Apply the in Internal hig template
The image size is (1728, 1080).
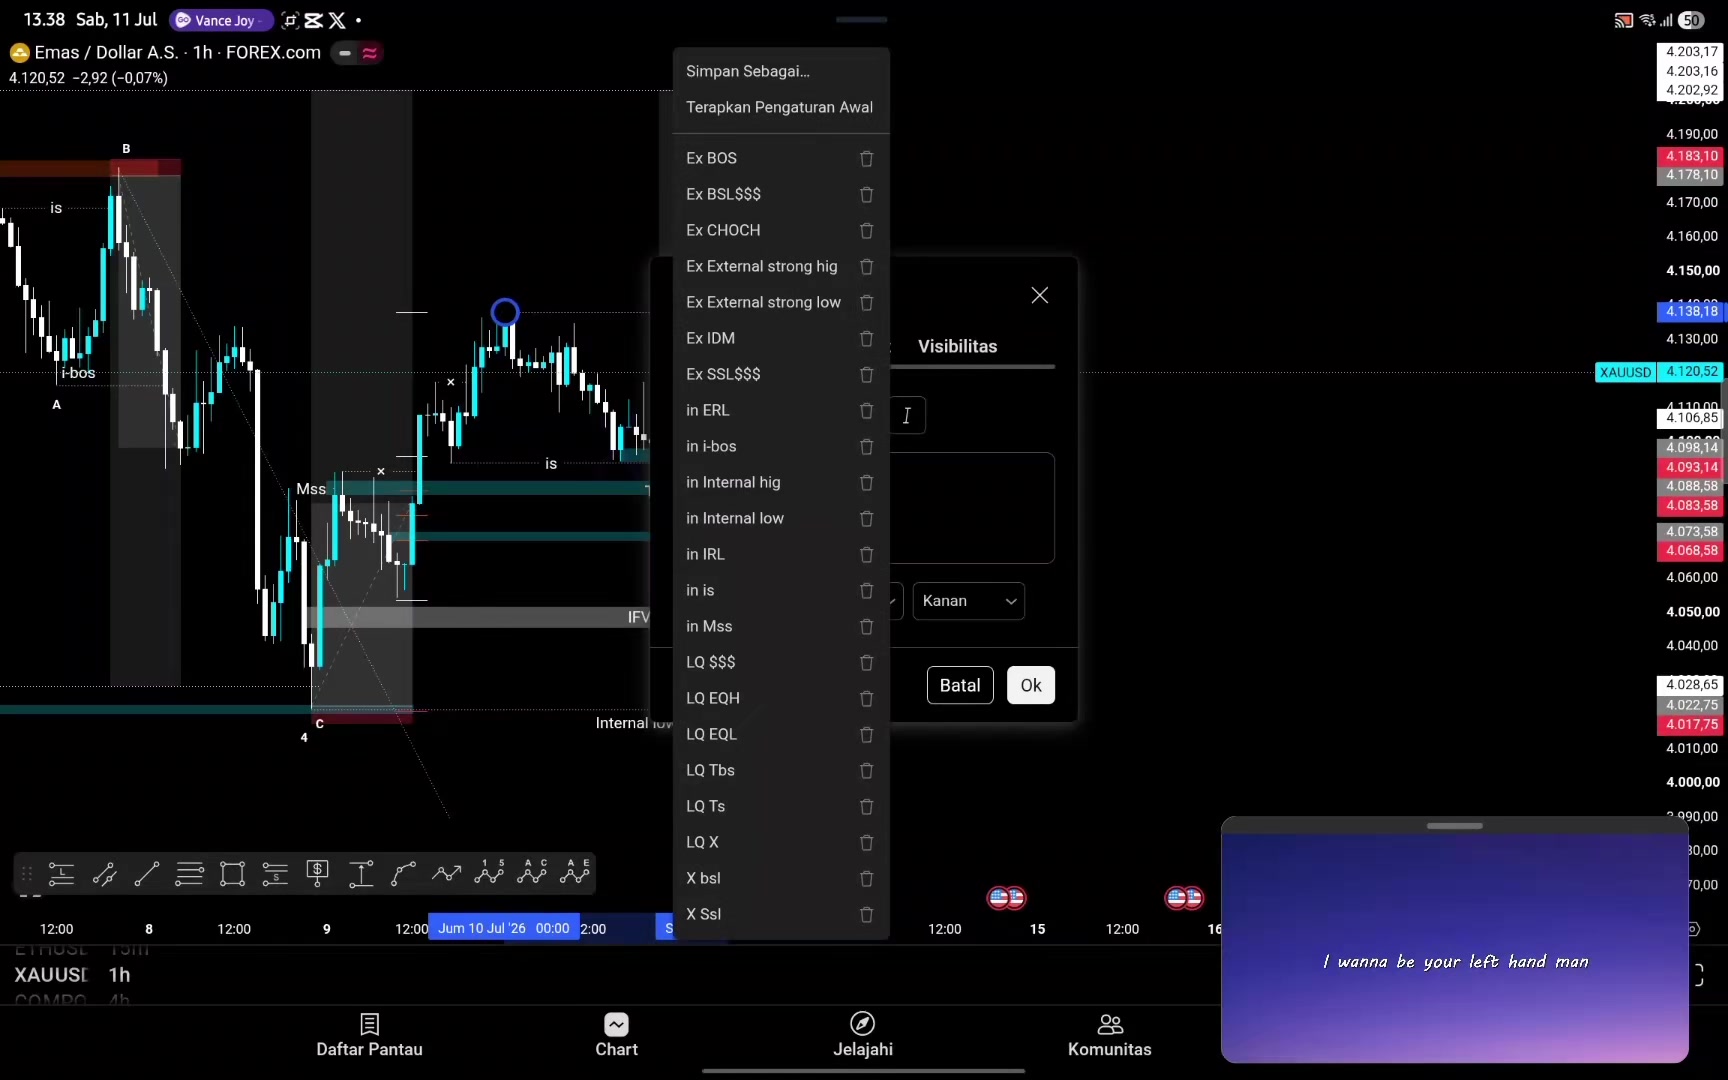(733, 482)
